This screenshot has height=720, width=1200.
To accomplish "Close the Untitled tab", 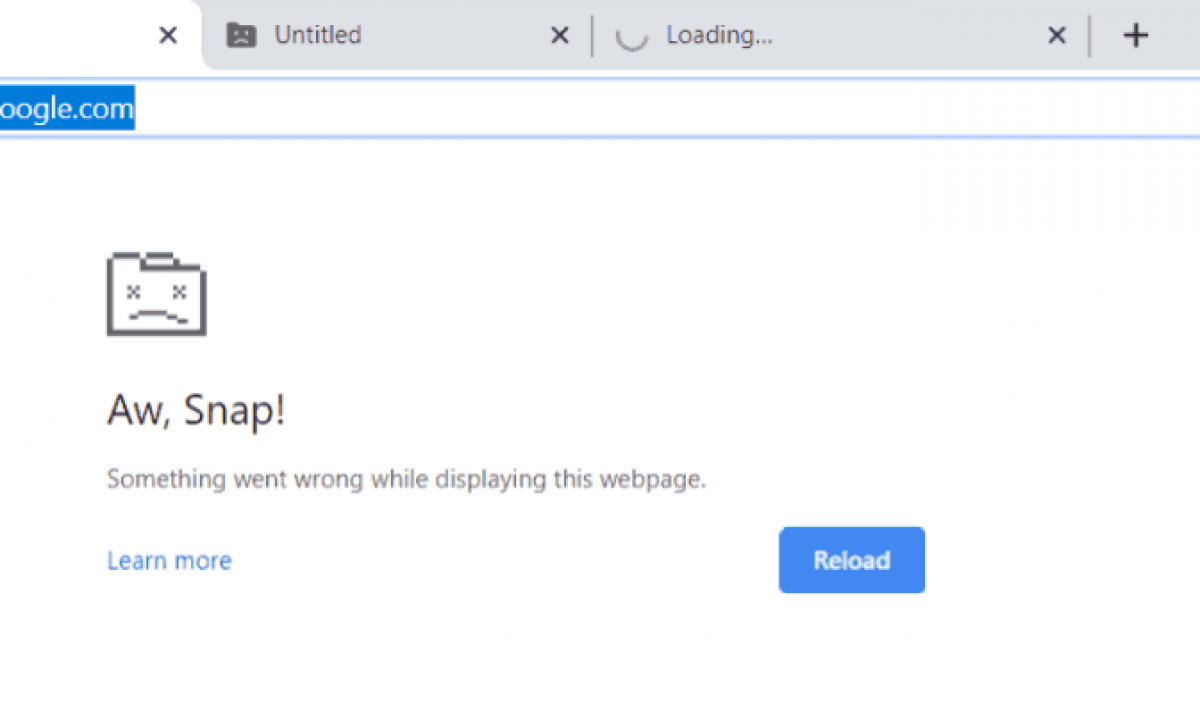I will (x=560, y=36).
